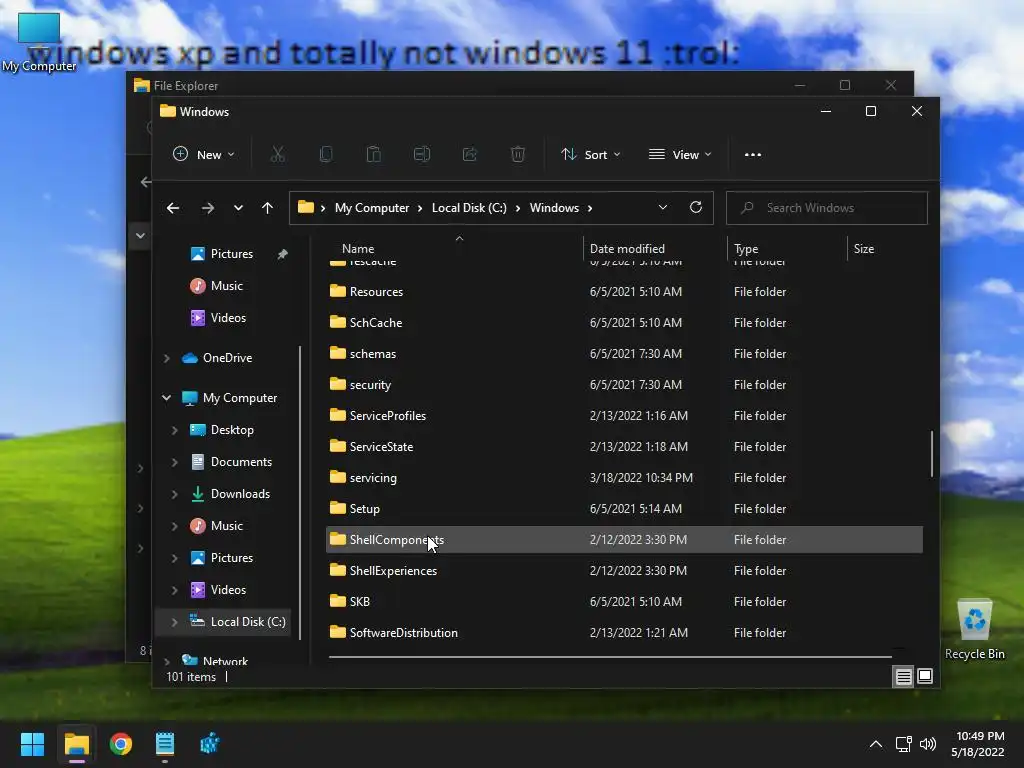Sort by the Name column header
Viewport: 1024px width, 768px height.
point(358,249)
